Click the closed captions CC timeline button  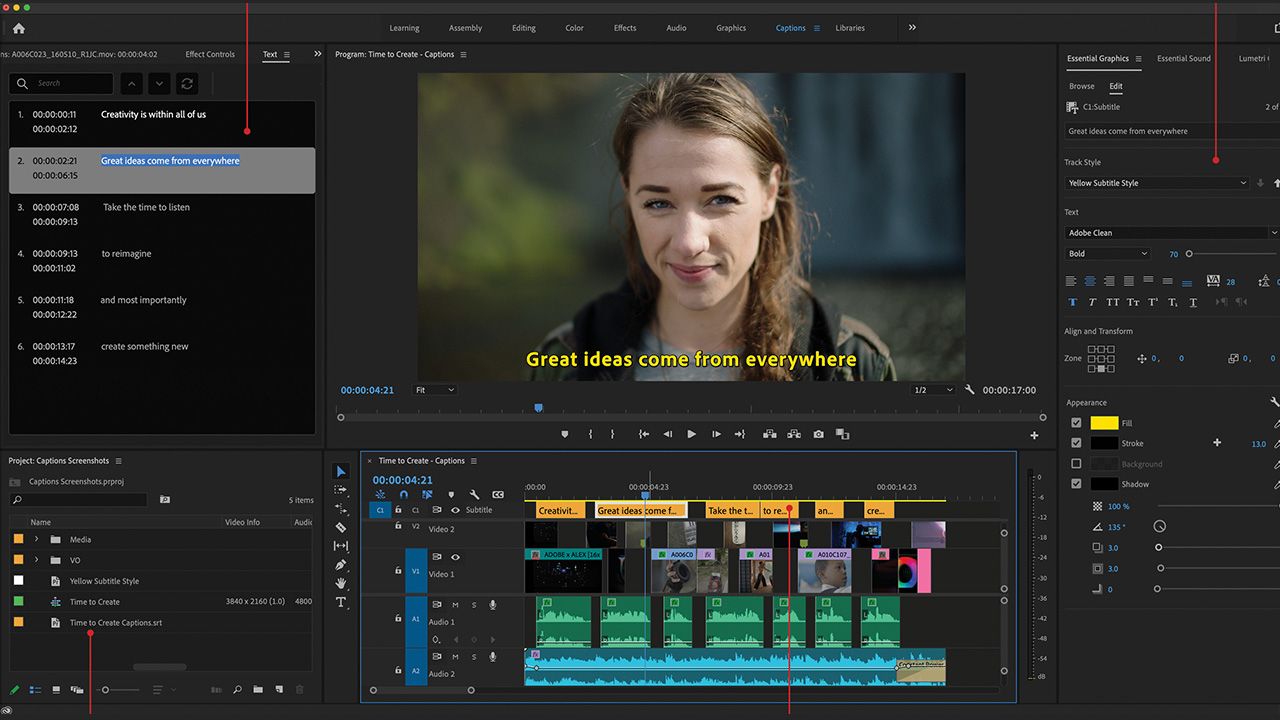click(x=498, y=494)
